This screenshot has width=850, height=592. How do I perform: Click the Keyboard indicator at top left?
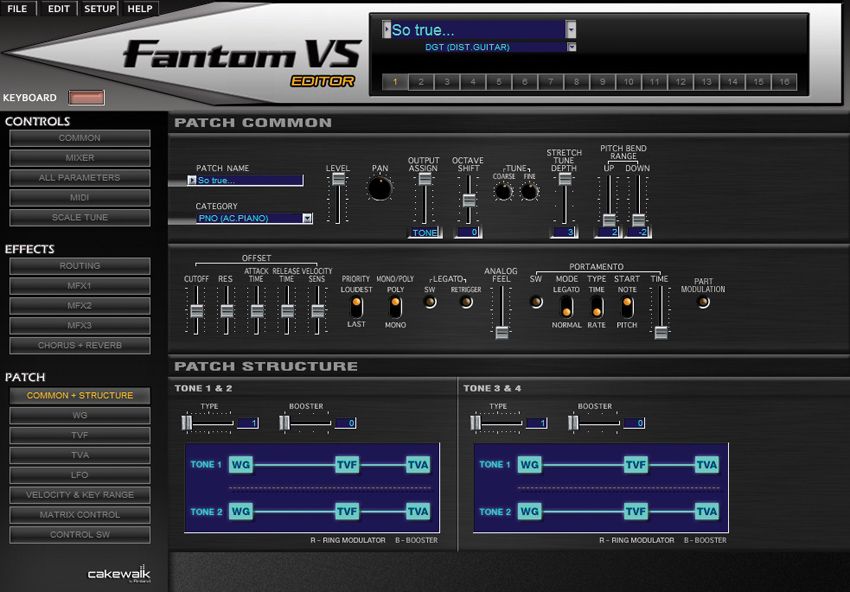click(x=85, y=98)
